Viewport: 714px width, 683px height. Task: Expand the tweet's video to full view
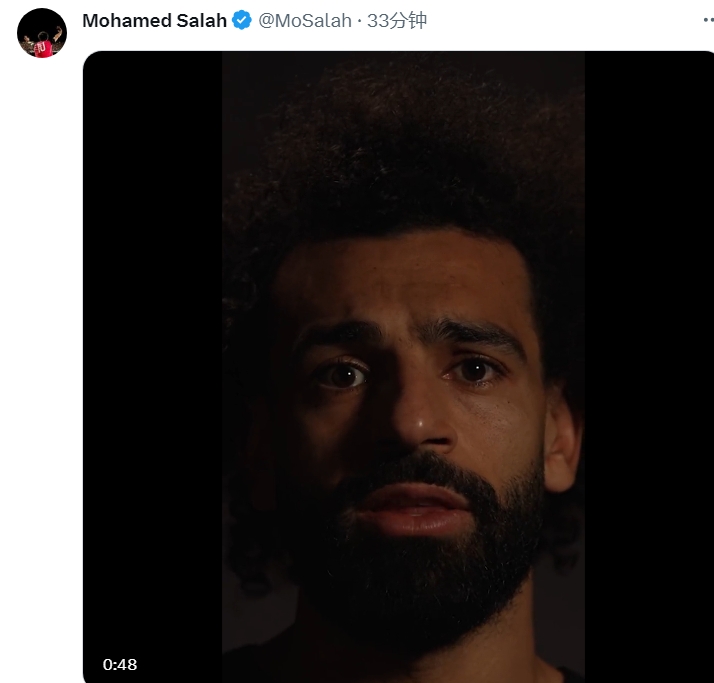[x=403, y=367]
